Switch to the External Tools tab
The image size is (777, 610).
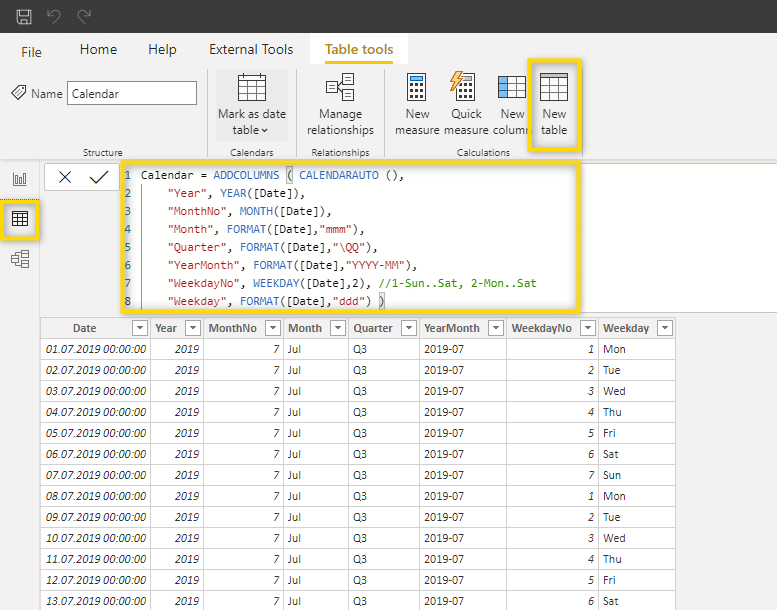[x=251, y=49]
